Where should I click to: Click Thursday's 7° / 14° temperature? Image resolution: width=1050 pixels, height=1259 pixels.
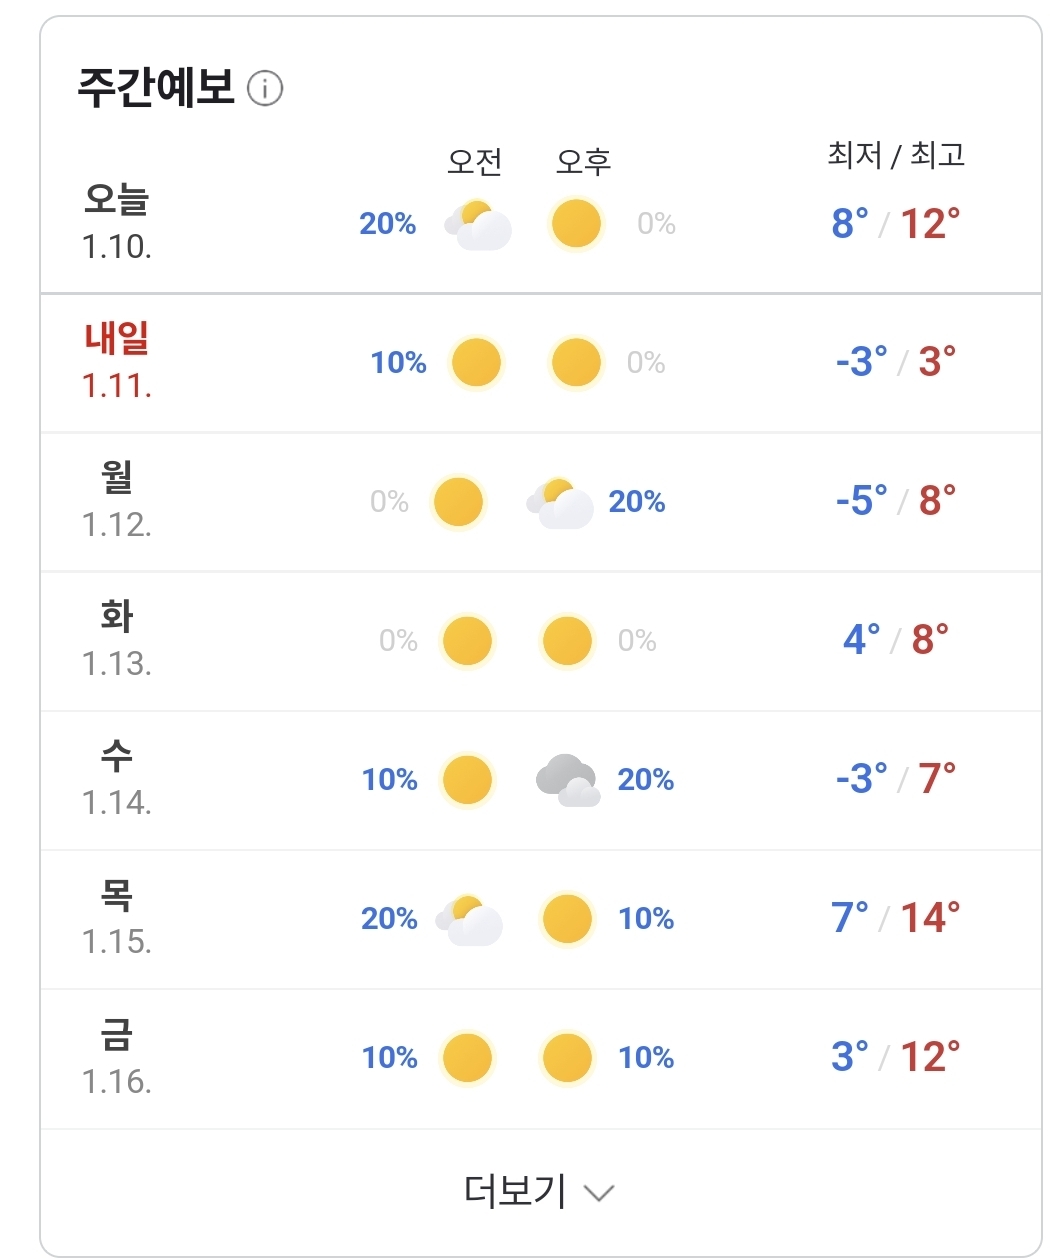point(896,918)
